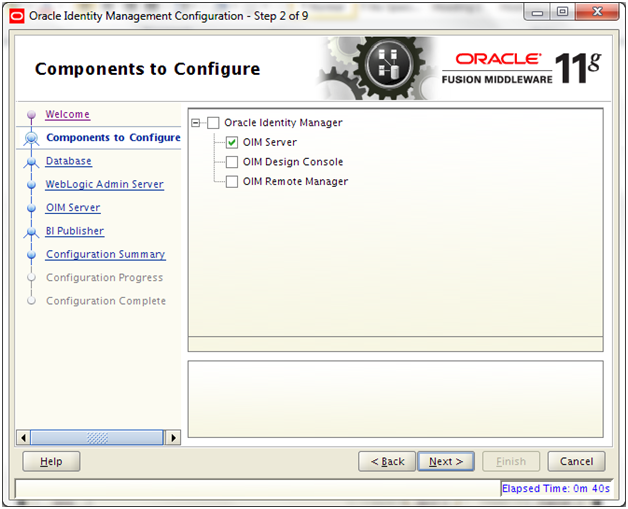Close the Oracle configuration window
Screen dimensions: 628x509
coord(597,12)
